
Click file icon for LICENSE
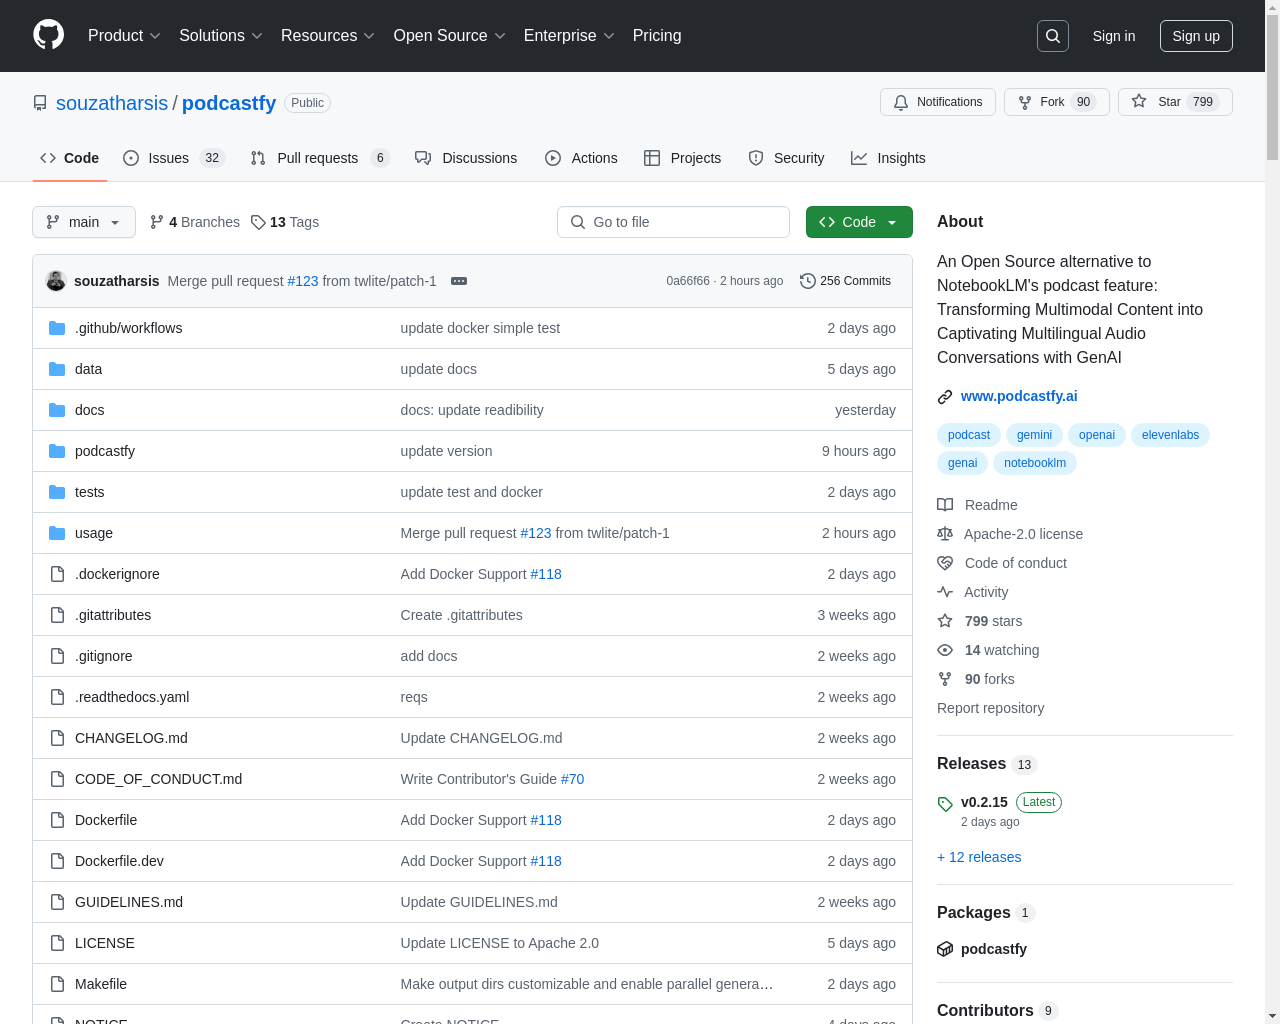pyautogui.click(x=57, y=943)
